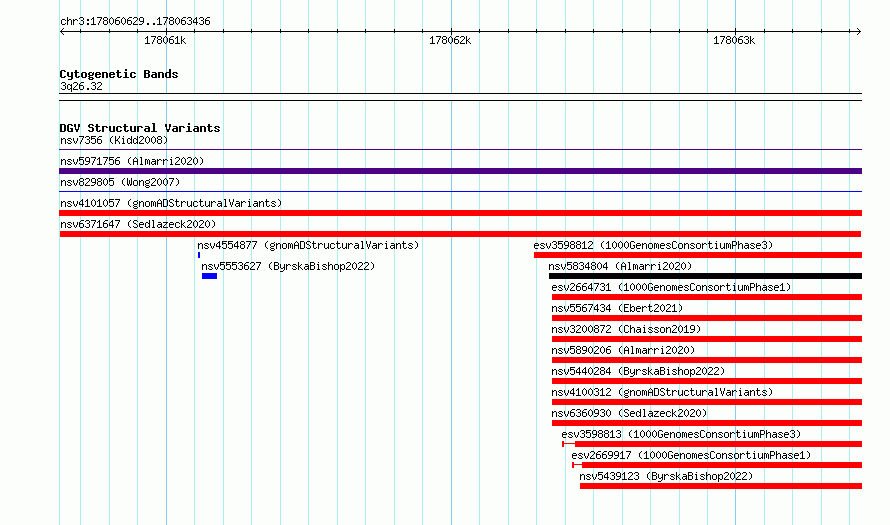The width and height of the screenshot is (890, 525).
Task: Click the esv3598813 red bar
Action: (712, 444)
